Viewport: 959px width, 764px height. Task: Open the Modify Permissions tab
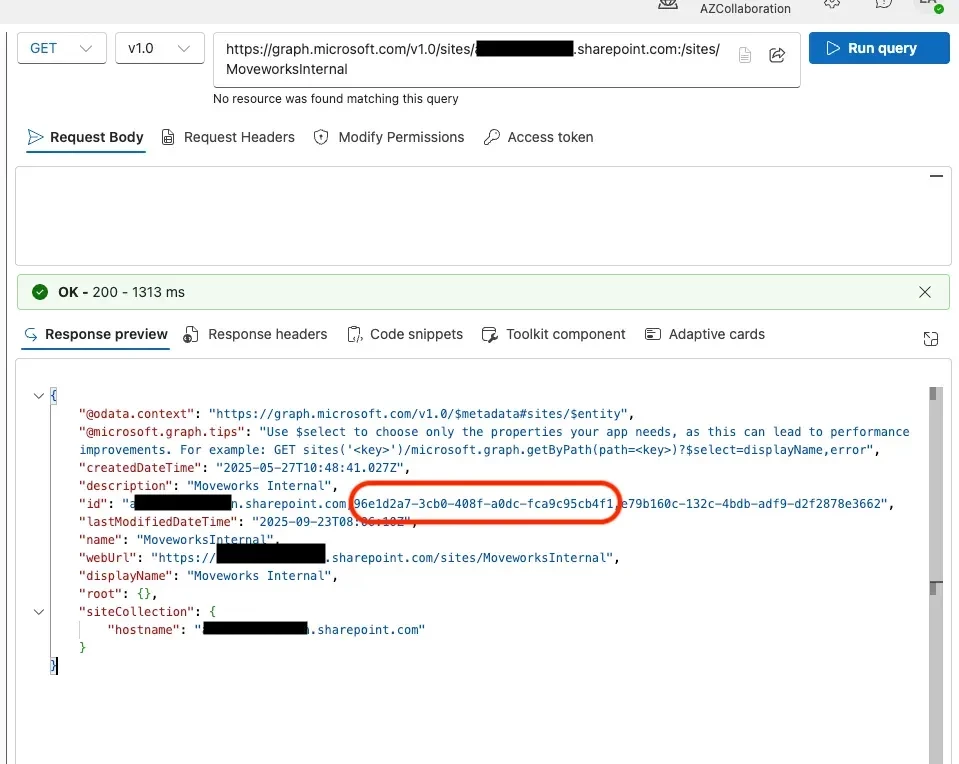[x=389, y=137]
